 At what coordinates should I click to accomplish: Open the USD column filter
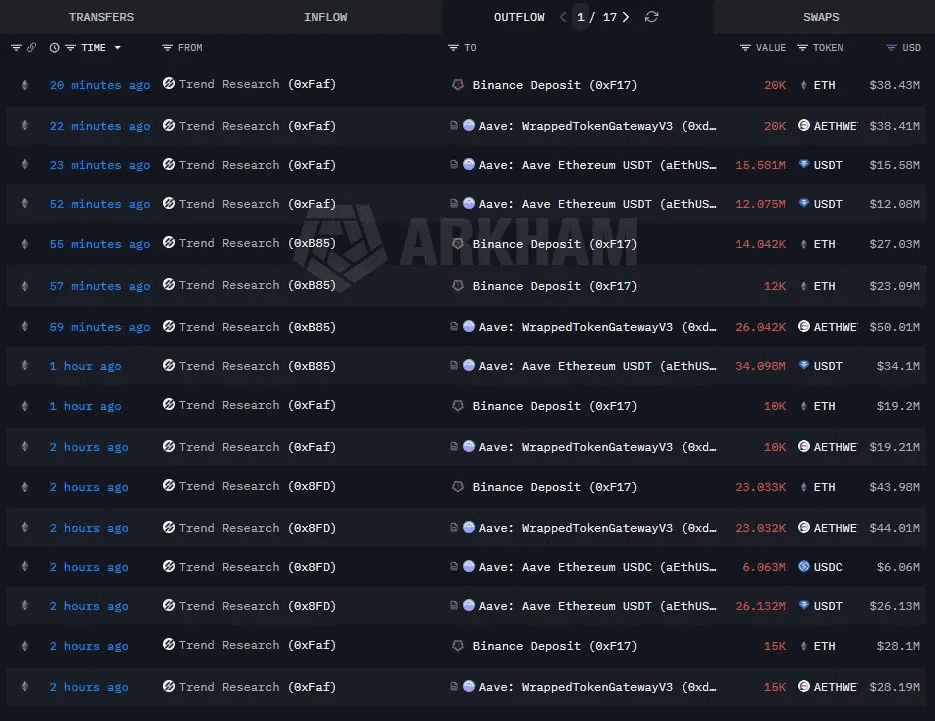pyautogui.click(x=892, y=48)
